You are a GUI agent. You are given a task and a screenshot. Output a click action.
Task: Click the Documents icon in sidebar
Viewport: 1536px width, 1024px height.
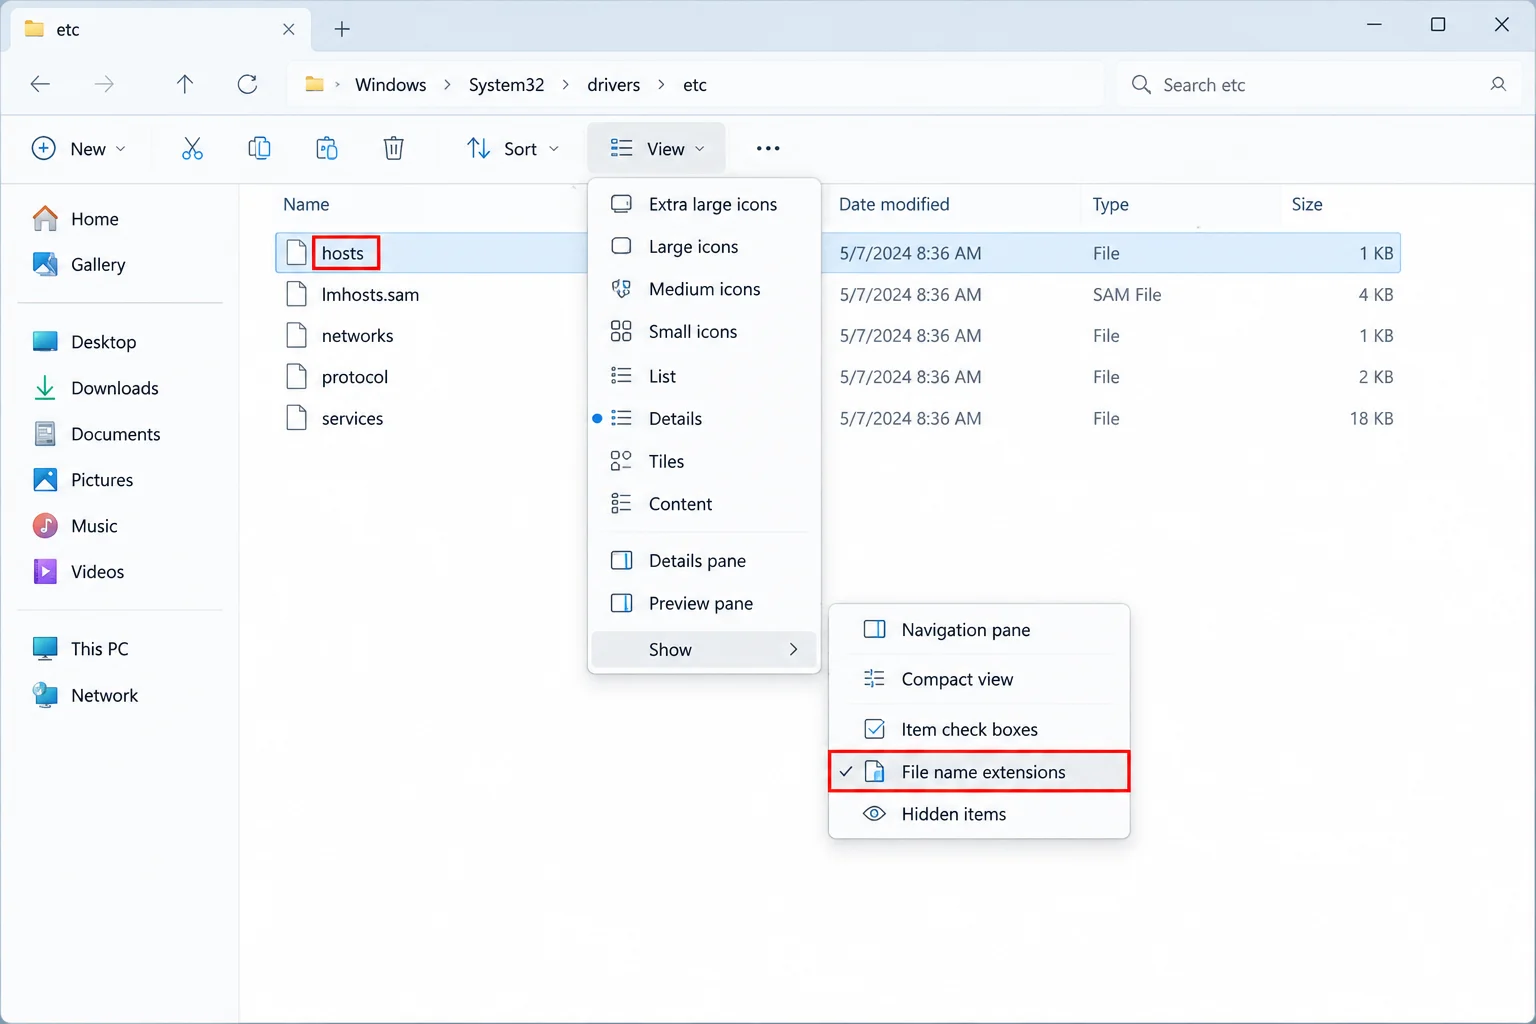[45, 434]
